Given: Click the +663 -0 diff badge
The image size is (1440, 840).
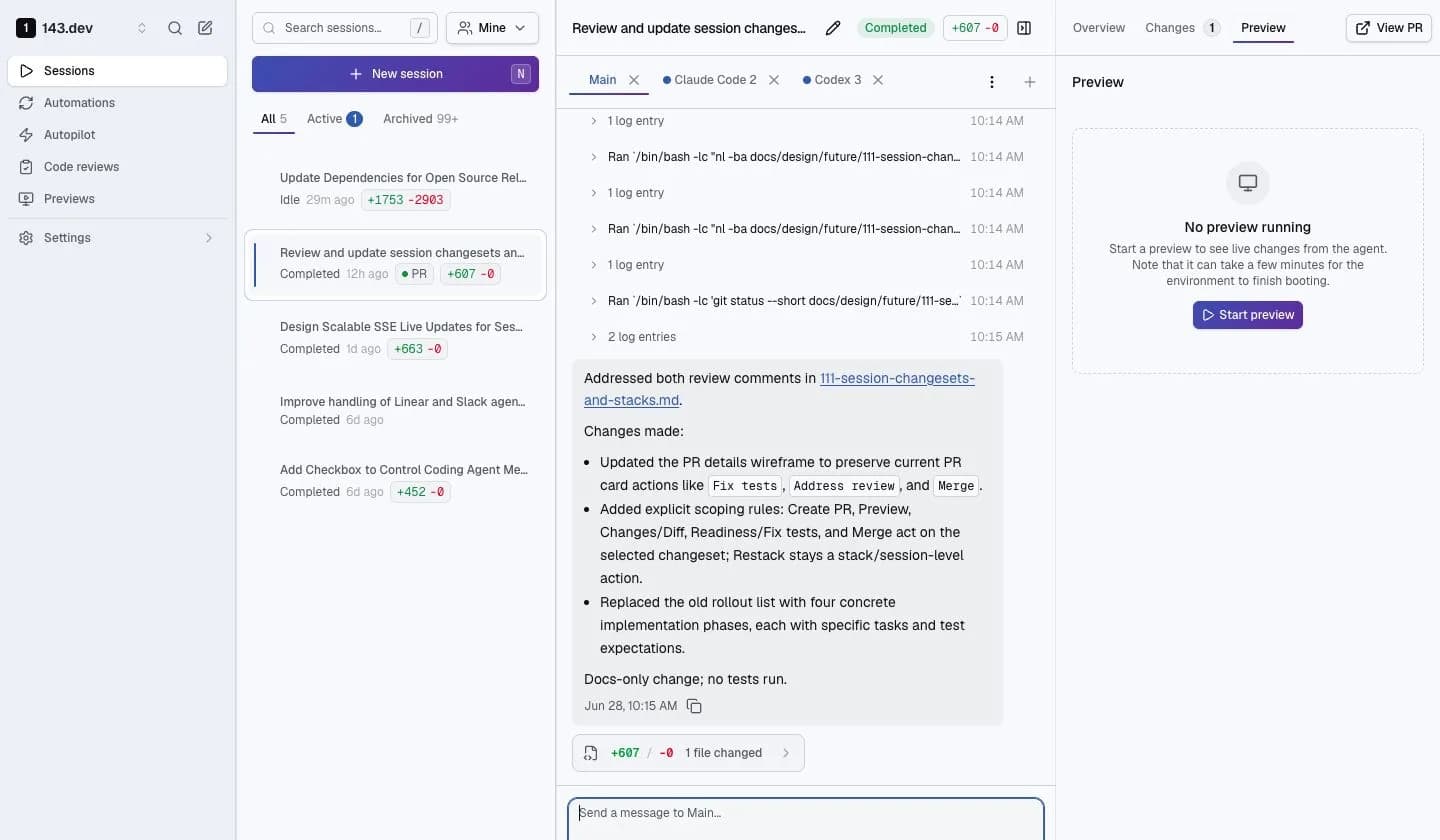Looking at the screenshot, I should click(418, 349).
